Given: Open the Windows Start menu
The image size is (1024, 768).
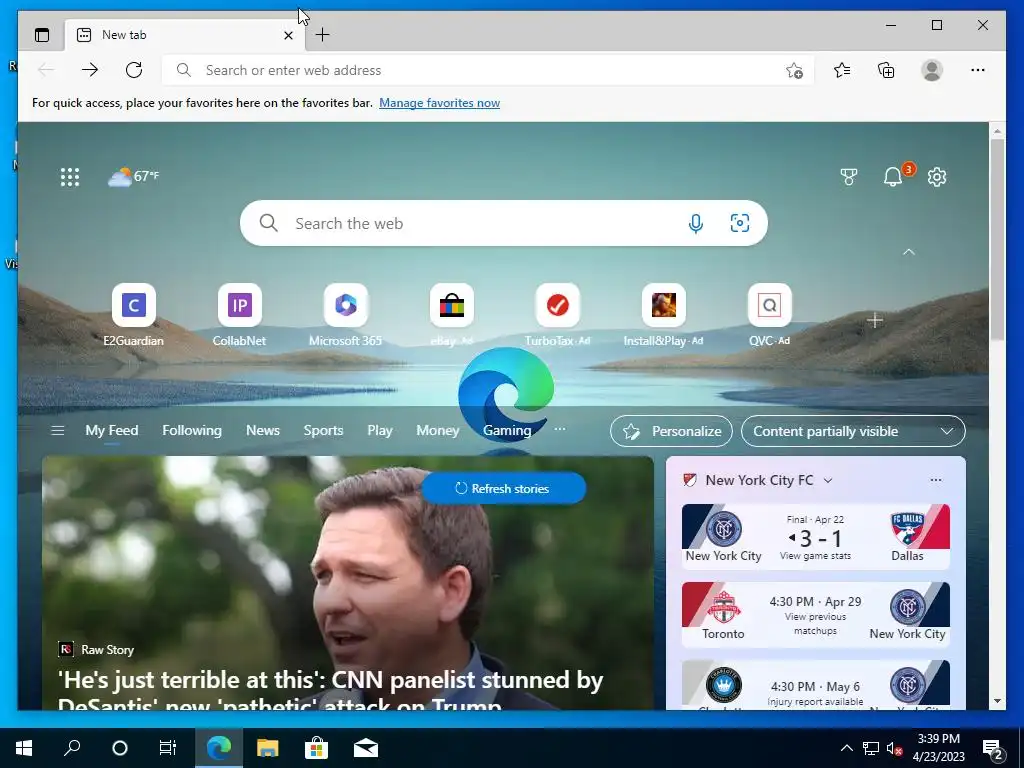Looking at the screenshot, I should point(24,748).
